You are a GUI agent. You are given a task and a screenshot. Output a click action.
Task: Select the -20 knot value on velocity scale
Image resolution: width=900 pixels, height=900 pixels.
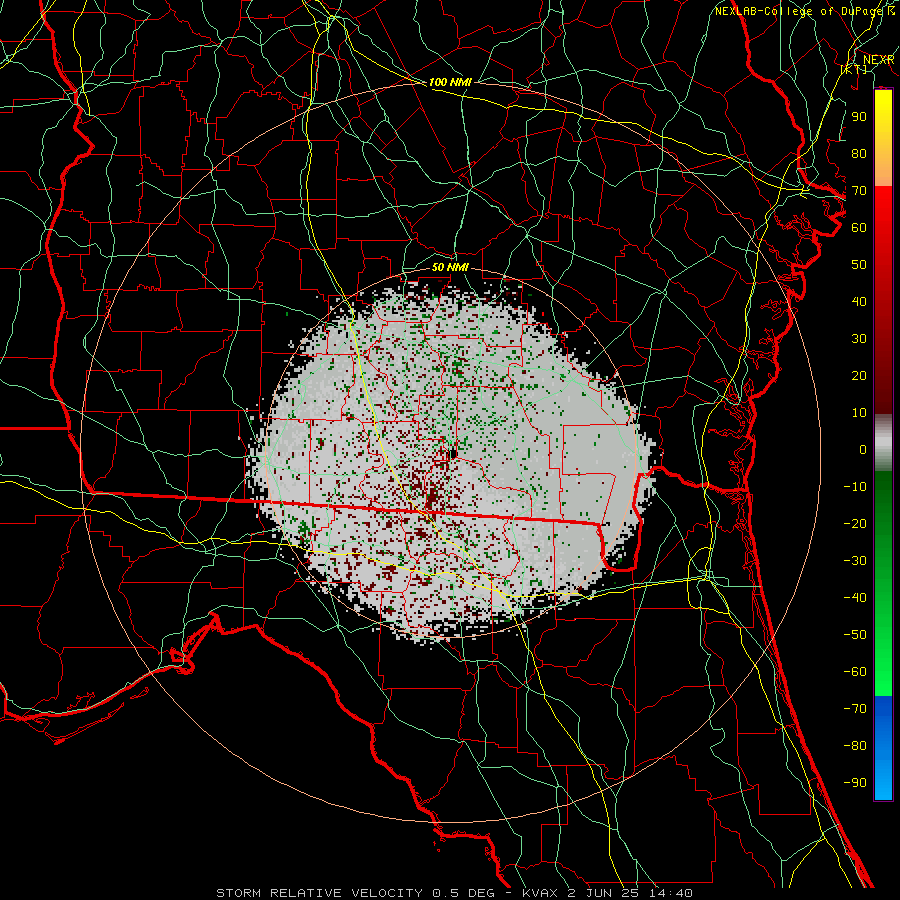(x=855, y=523)
